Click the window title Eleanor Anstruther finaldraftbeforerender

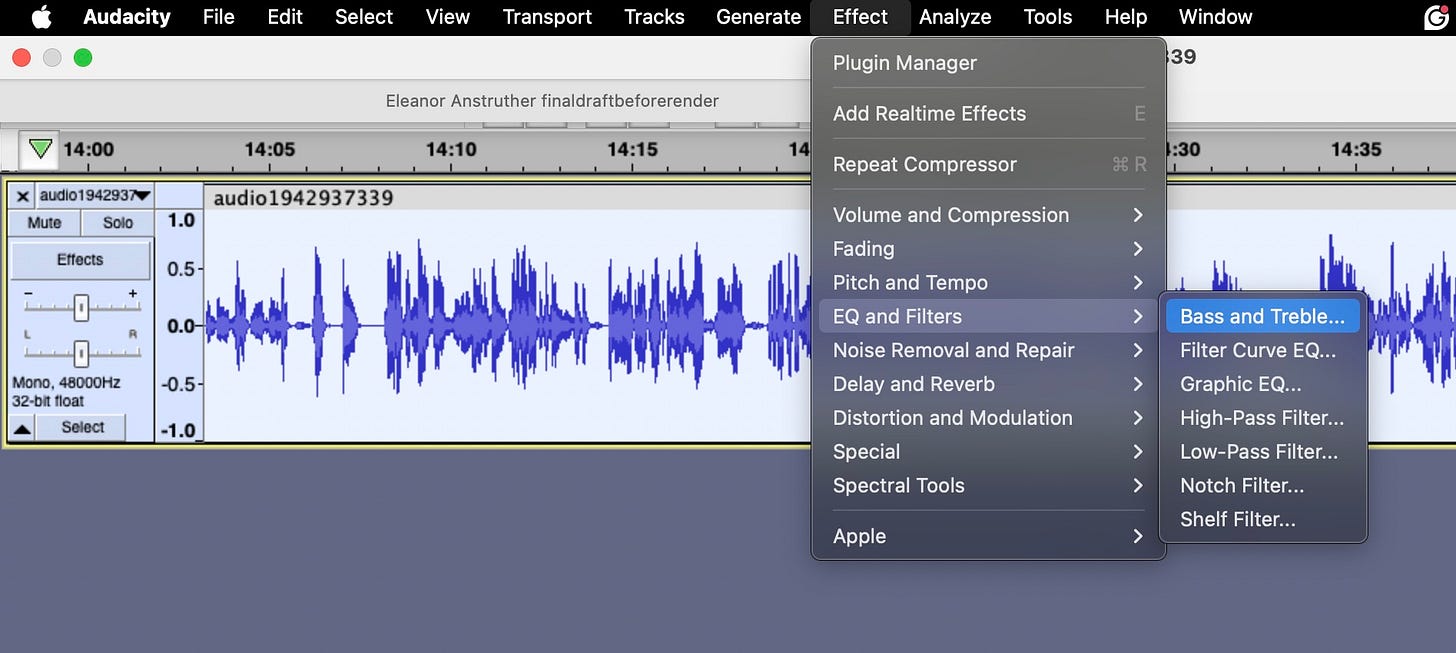click(552, 101)
